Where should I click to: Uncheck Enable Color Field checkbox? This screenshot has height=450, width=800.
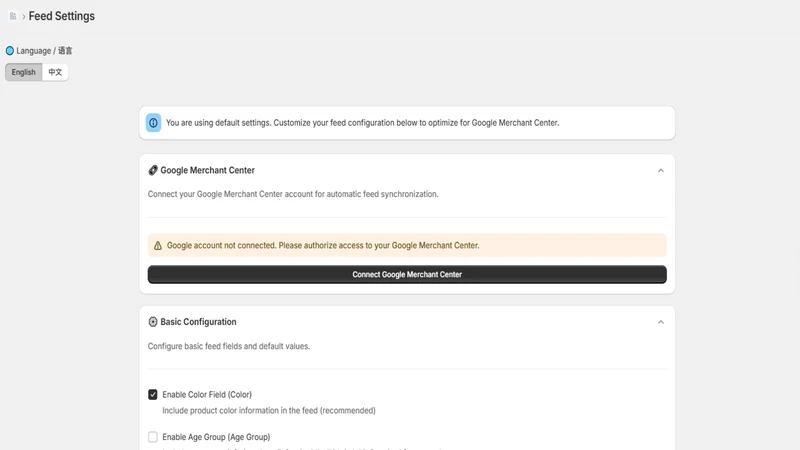click(x=153, y=394)
